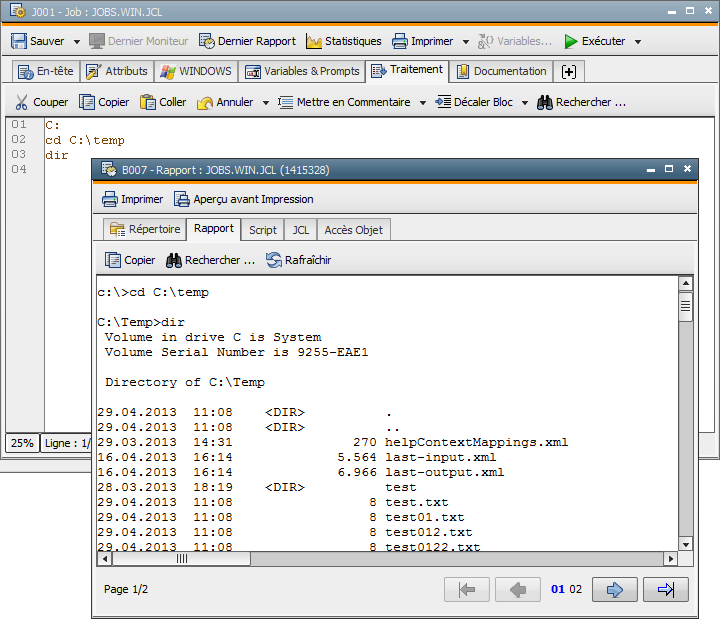Image resolution: width=720 pixels, height=619 pixels.
Task: Select the Script tab in report
Action: click(263, 229)
